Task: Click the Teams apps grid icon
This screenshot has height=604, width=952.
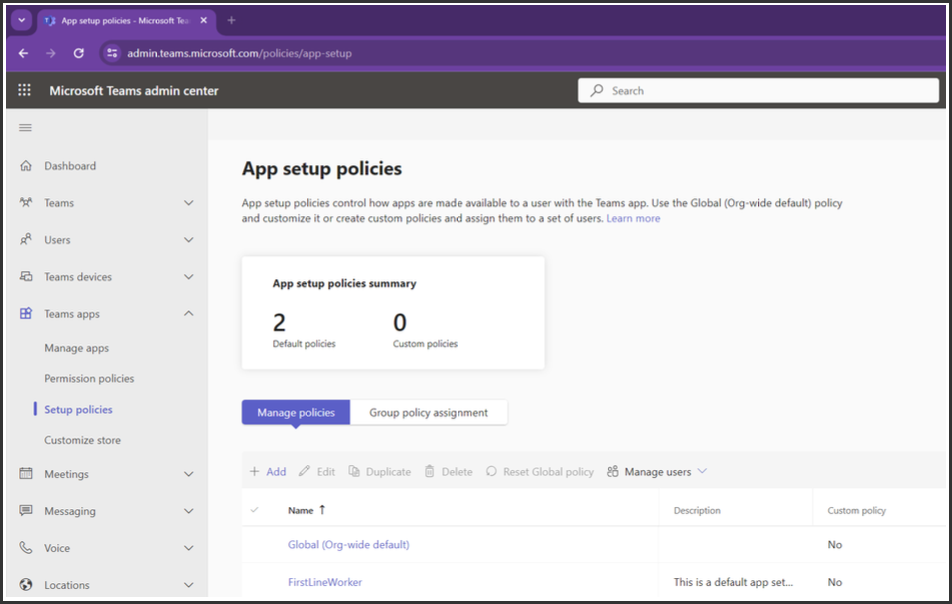Action: click(26, 313)
